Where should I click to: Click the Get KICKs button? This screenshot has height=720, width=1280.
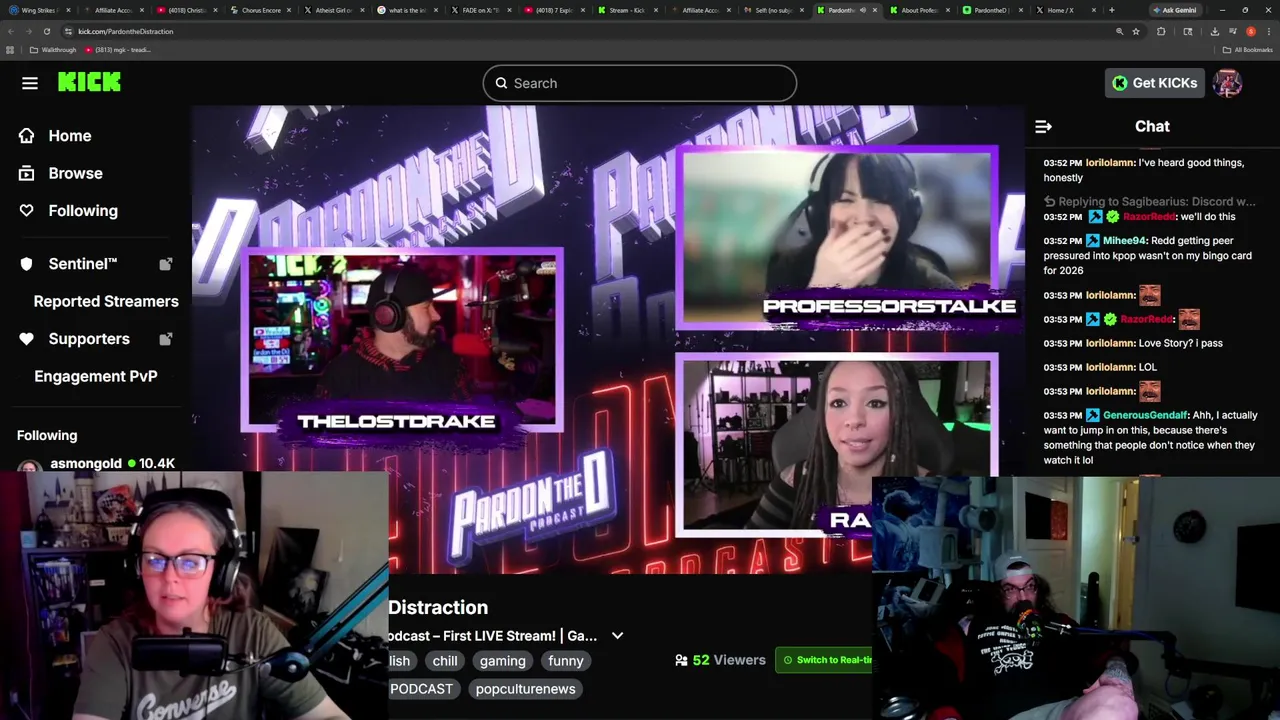click(1155, 83)
